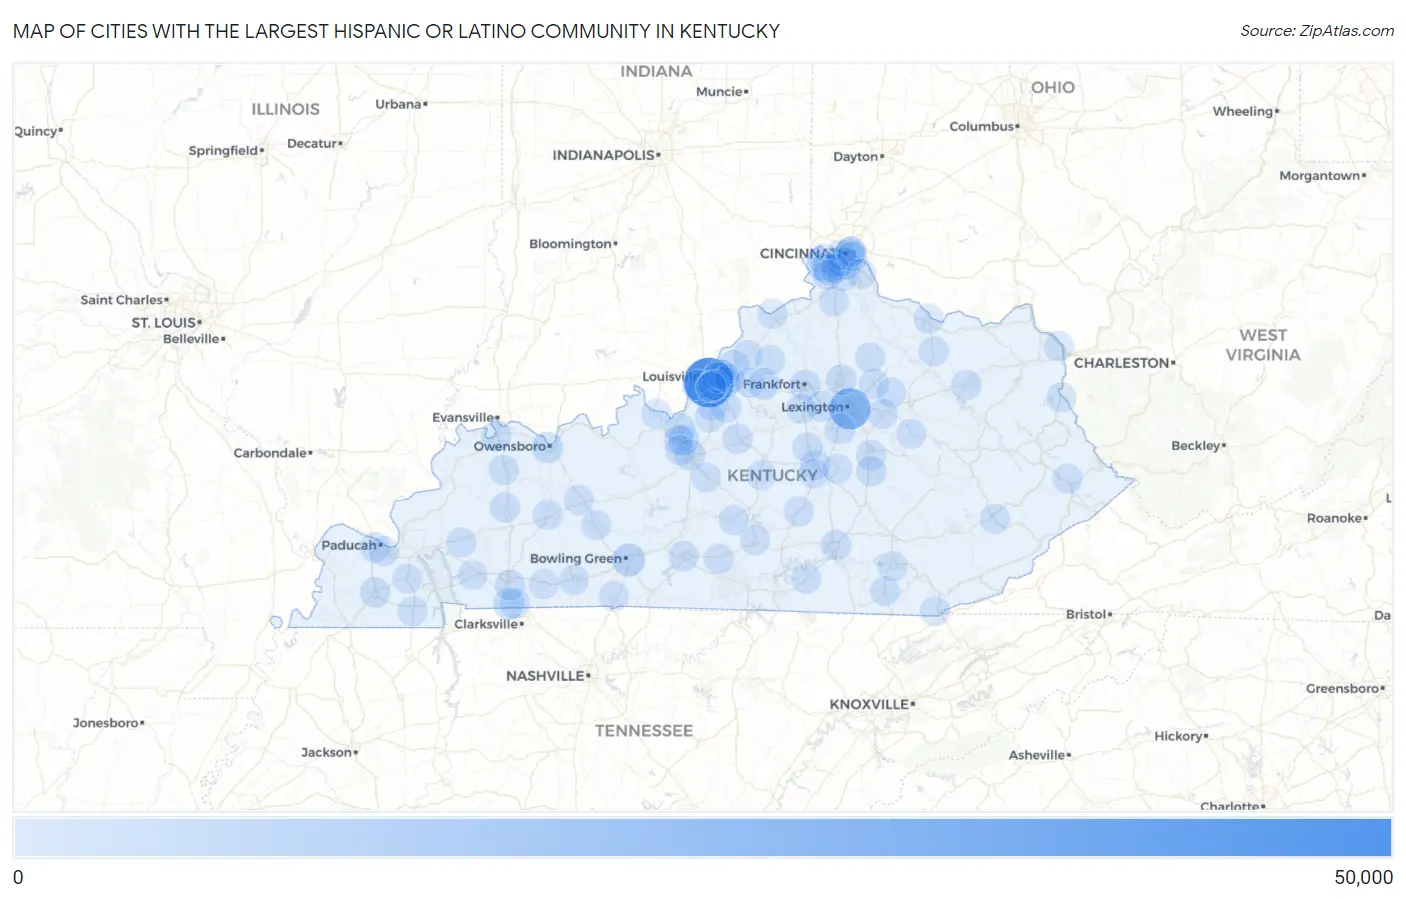Click the Bloomington city label

pyautogui.click(x=570, y=244)
